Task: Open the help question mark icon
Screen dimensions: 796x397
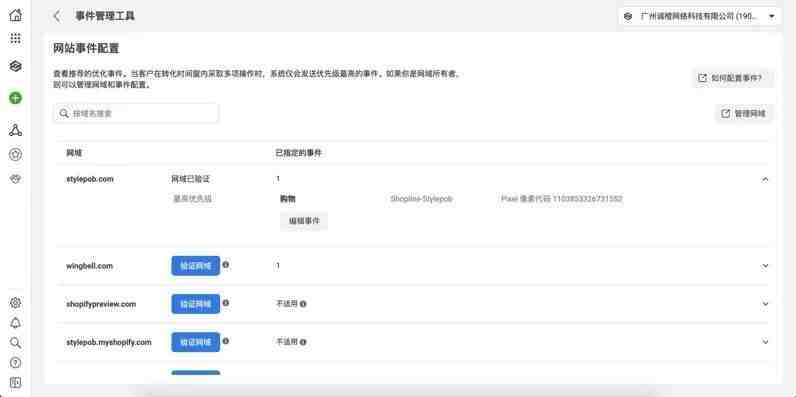Action: 16,362
